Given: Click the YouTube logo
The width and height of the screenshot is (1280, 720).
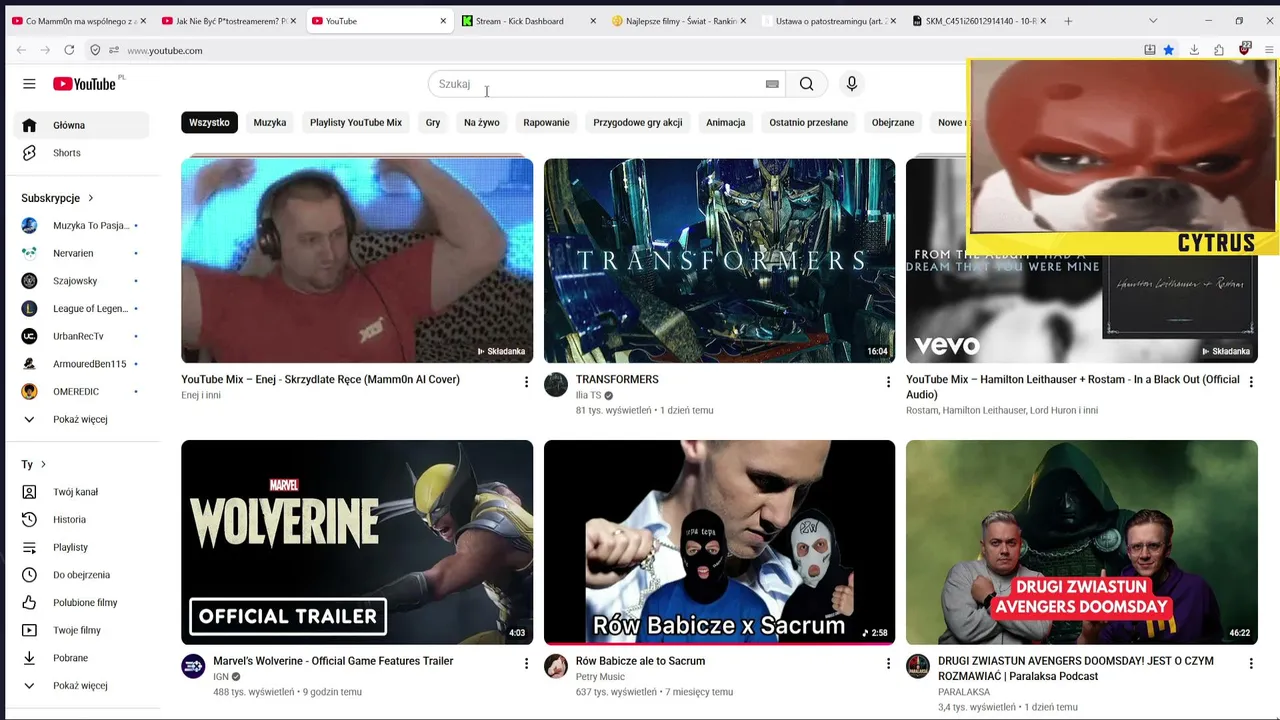Looking at the screenshot, I should point(85,84).
